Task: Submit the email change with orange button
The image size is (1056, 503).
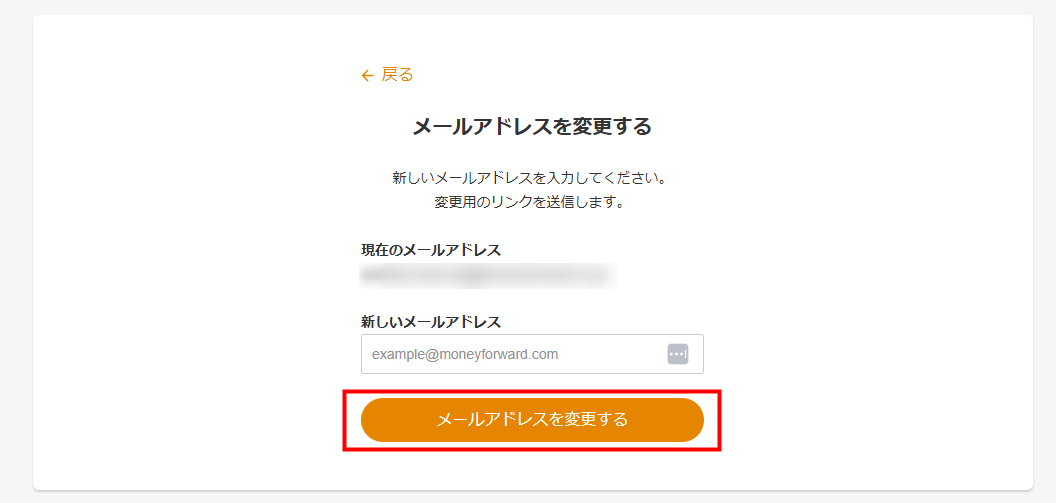Action: [x=532, y=420]
